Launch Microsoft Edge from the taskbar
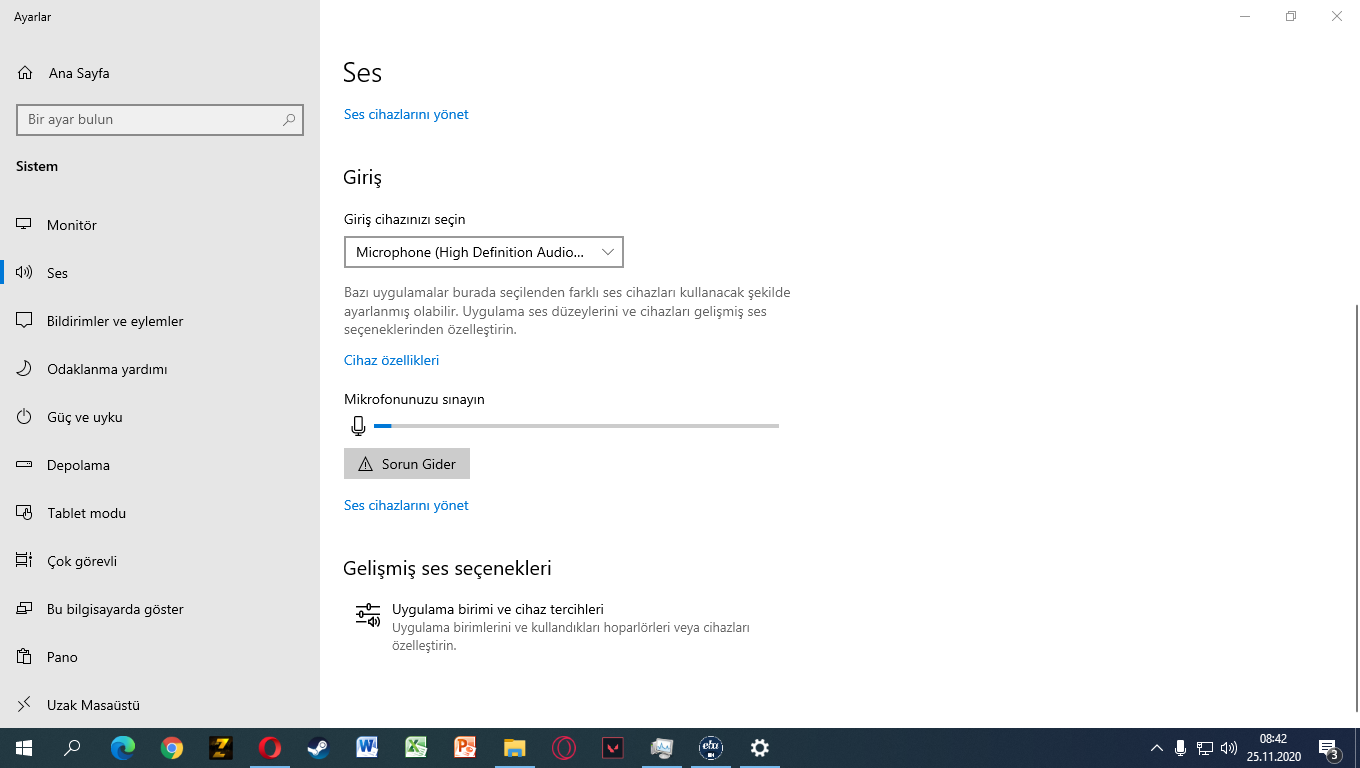1360x768 pixels. tap(123, 748)
